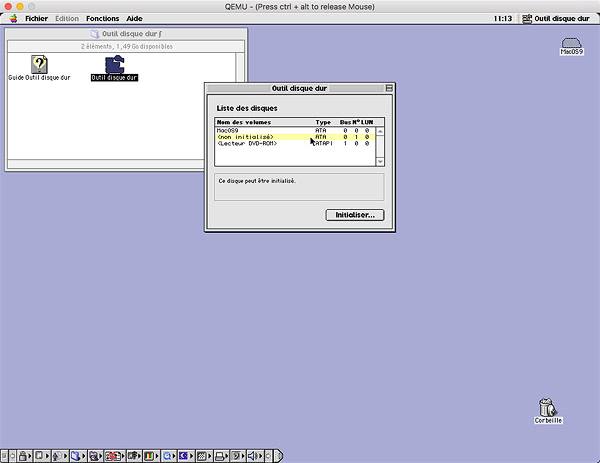600x463 pixels.
Task: Click the document page control strip module
Action: tap(41, 456)
